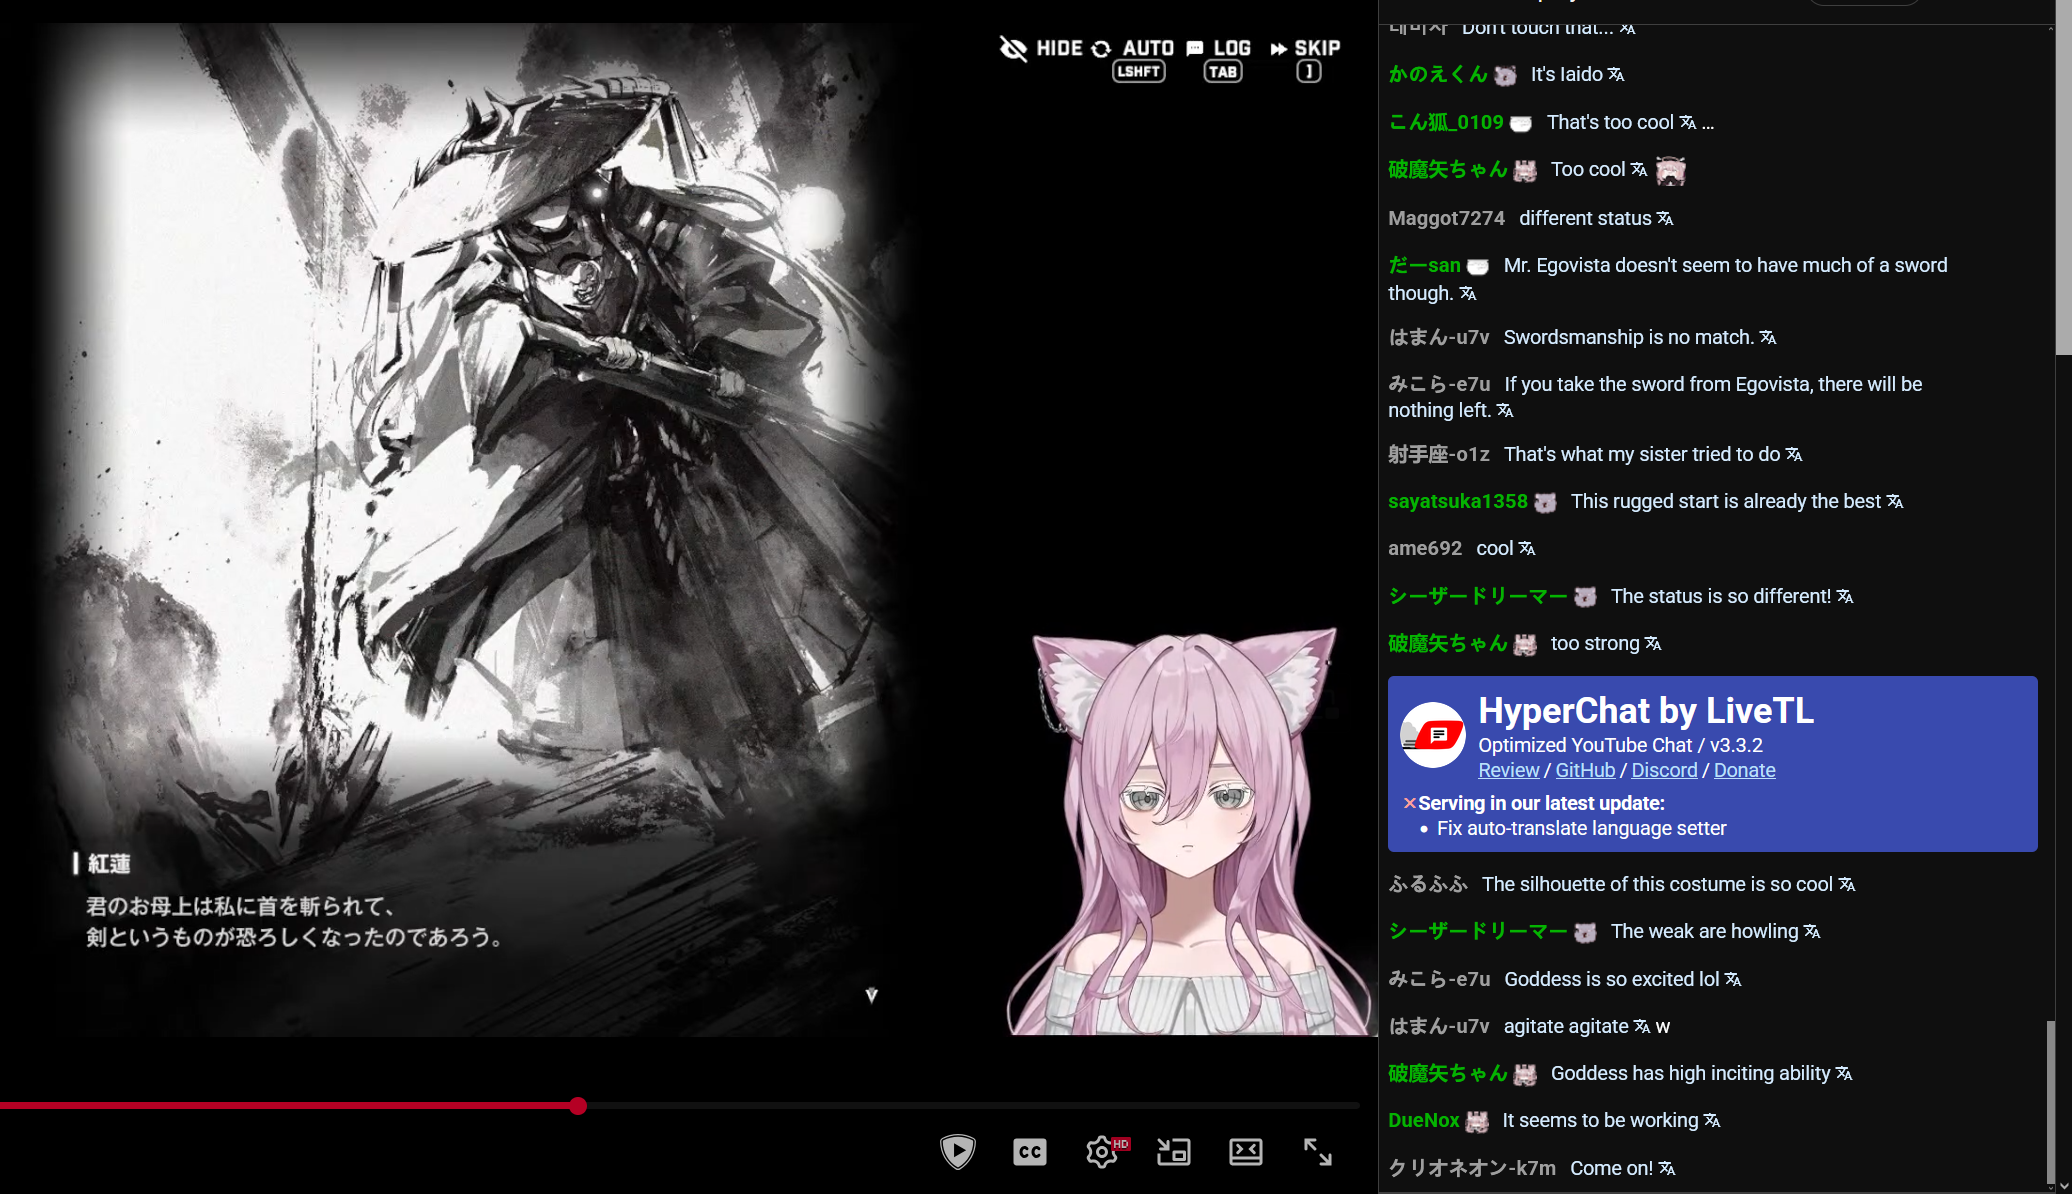The image size is (2072, 1194).
Task: Click translate icon after "The silhouette of this costume is so cool"
Action: point(1846,885)
